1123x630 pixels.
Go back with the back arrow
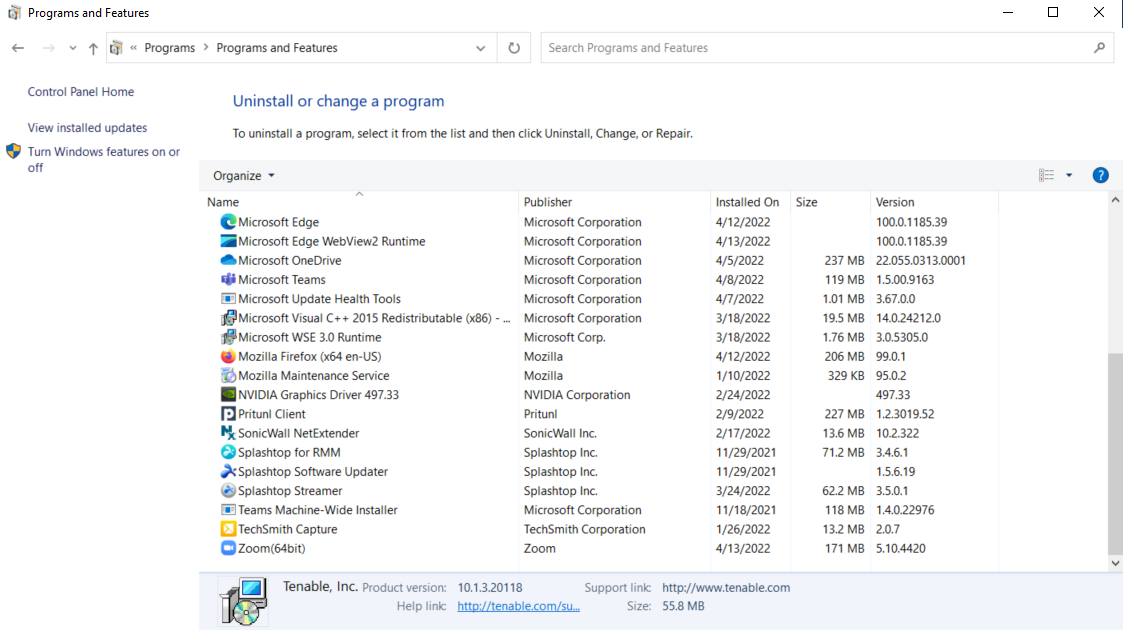click(18, 48)
